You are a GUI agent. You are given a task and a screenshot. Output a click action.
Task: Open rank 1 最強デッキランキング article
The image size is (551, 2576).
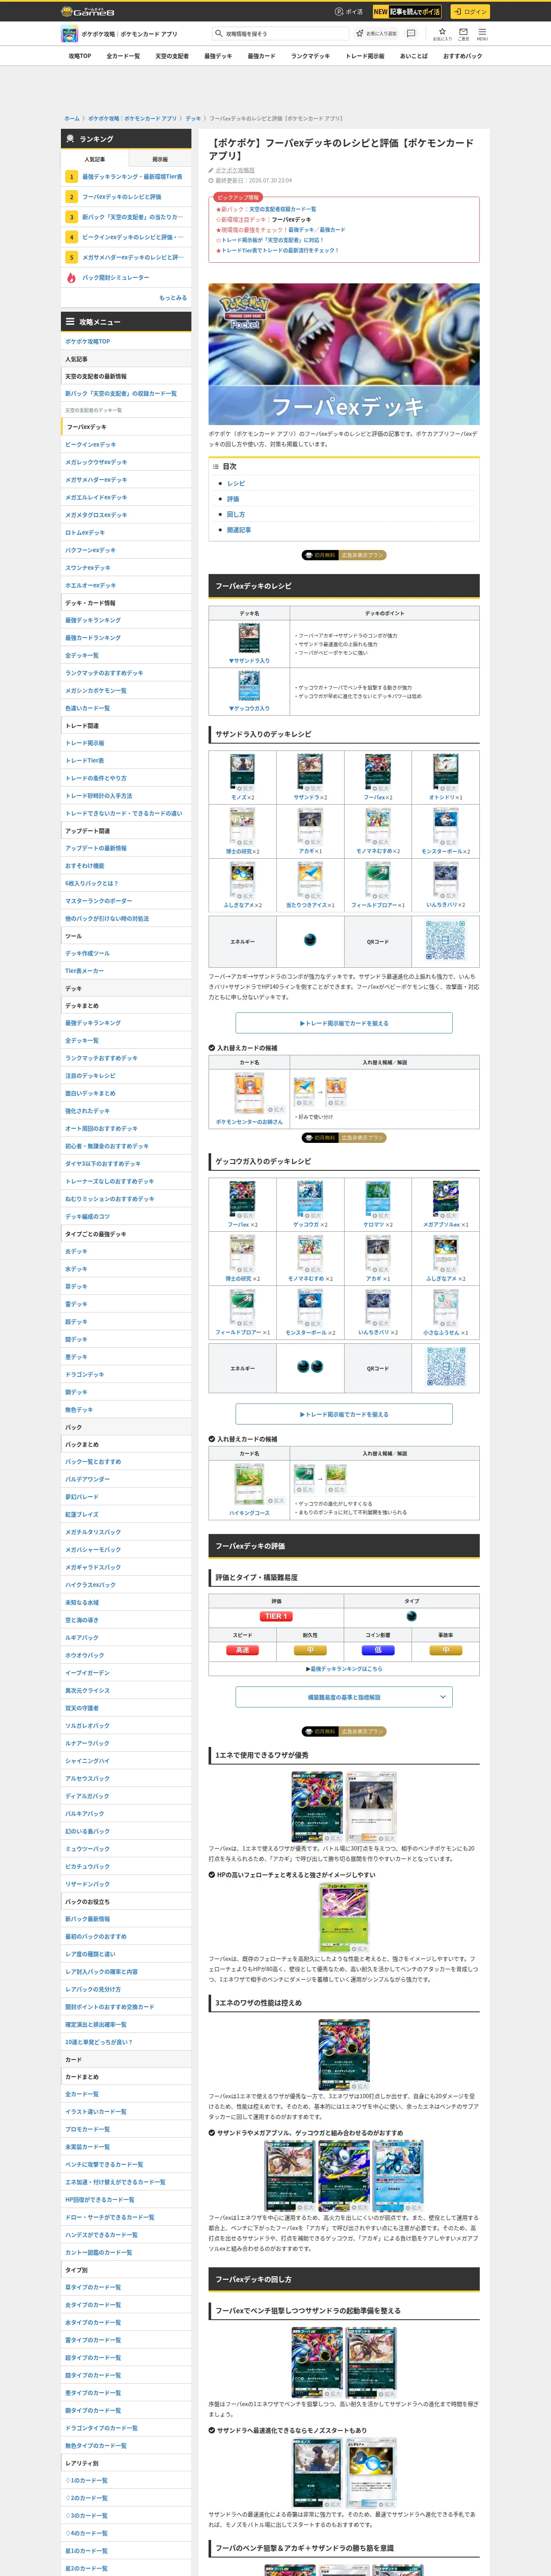(126, 177)
